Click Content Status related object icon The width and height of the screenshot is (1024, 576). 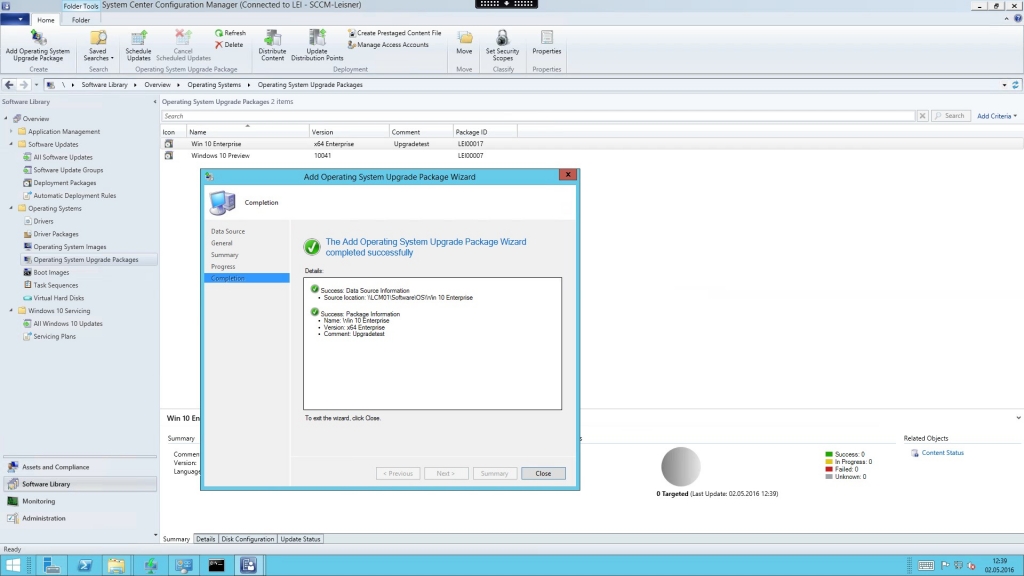(x=915, y=453)
